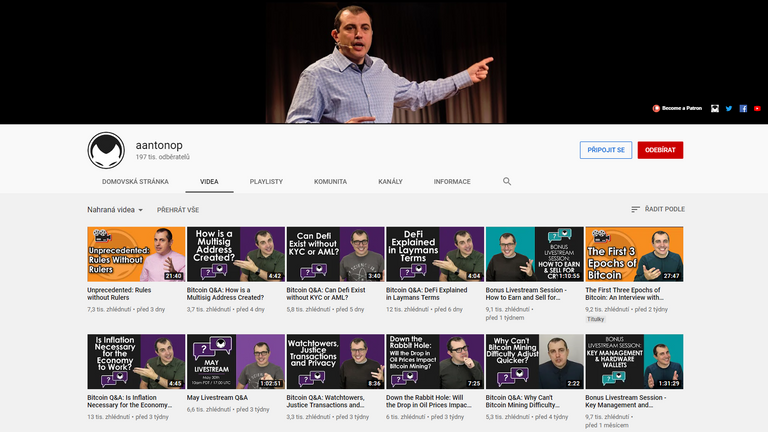Expand the Nahraná videa dropdown
Screen dimensions: 768x432
click(115, 210)
